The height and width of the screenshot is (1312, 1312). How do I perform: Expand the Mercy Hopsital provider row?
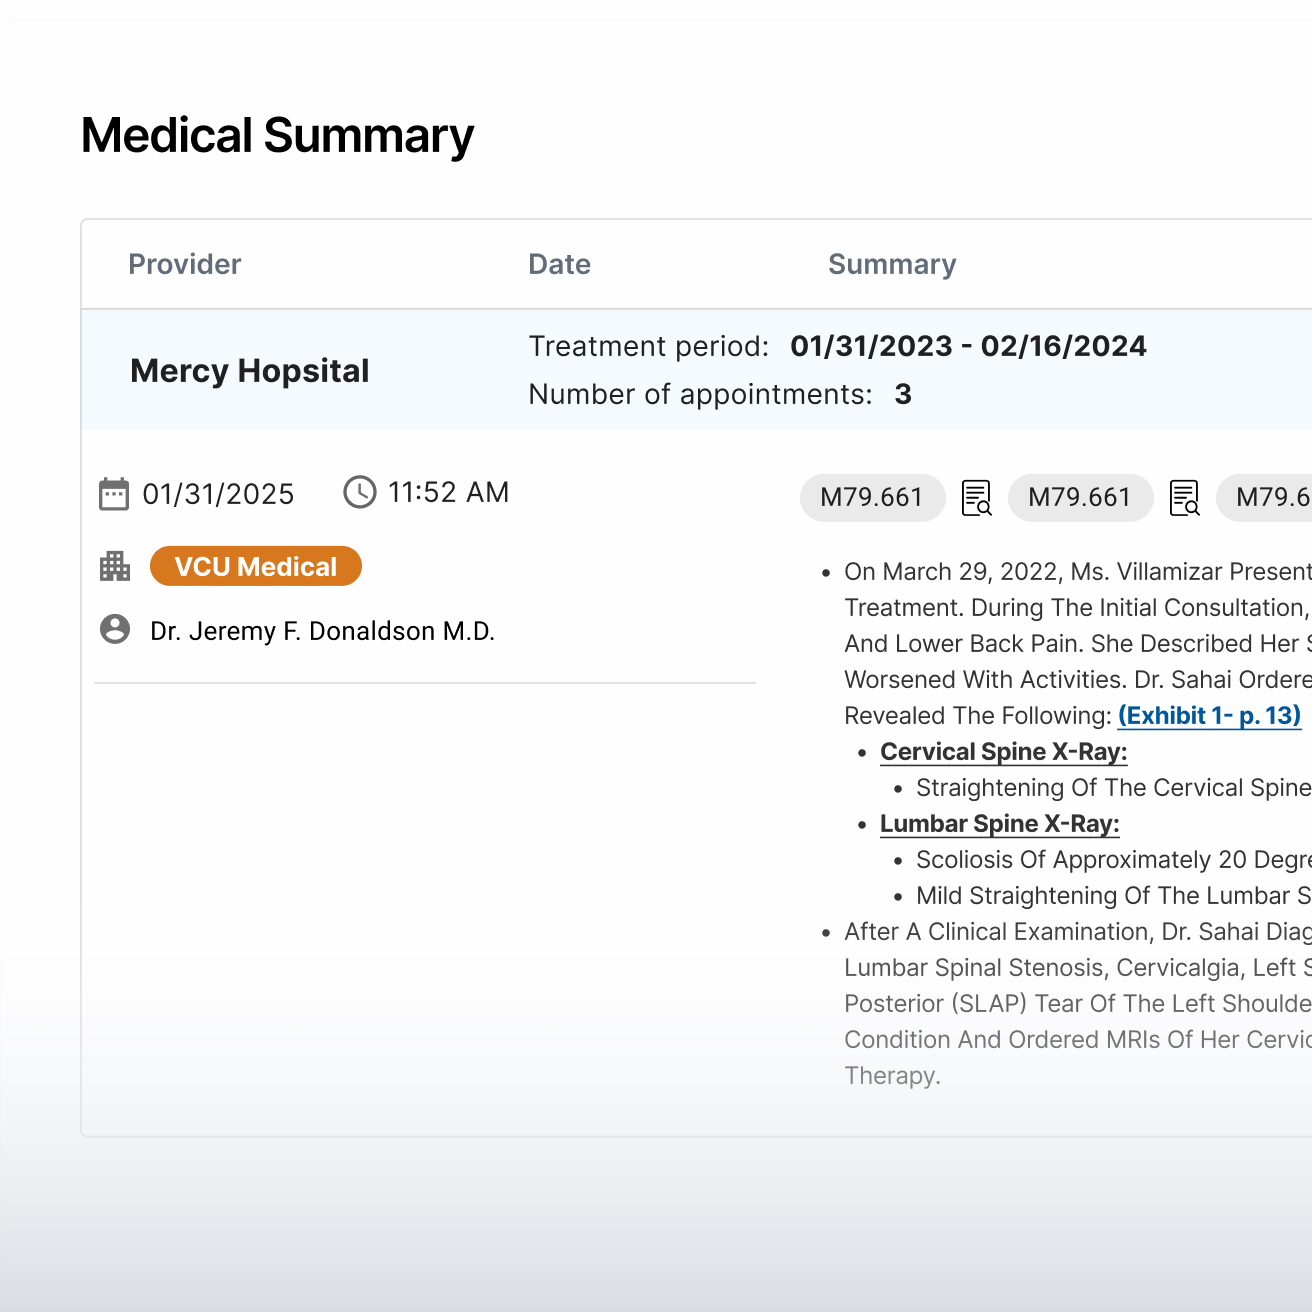(250, 371)
